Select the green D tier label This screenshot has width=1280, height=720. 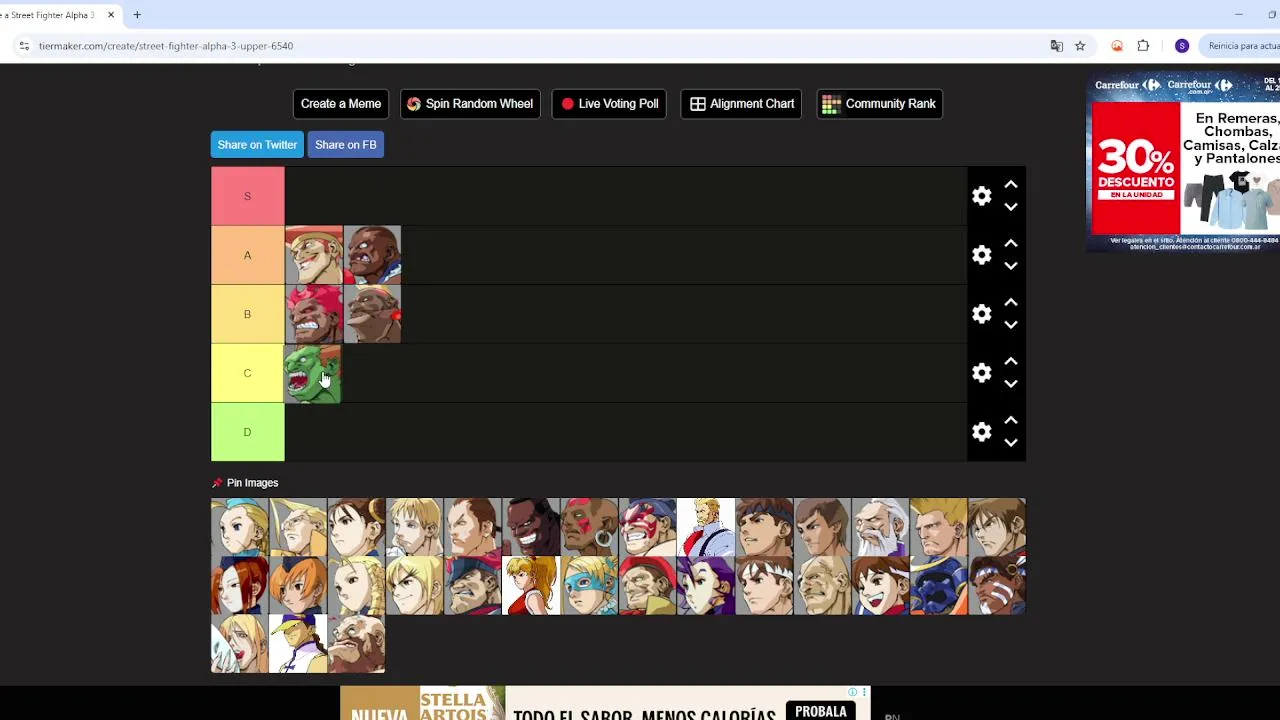(x=248, y=432)
